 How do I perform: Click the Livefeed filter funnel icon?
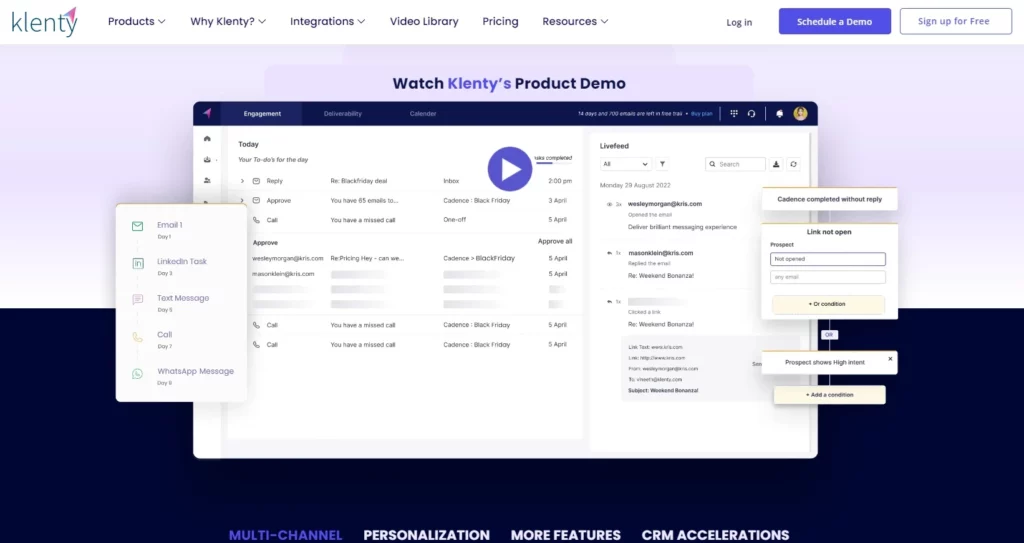[x=662, y=164]
